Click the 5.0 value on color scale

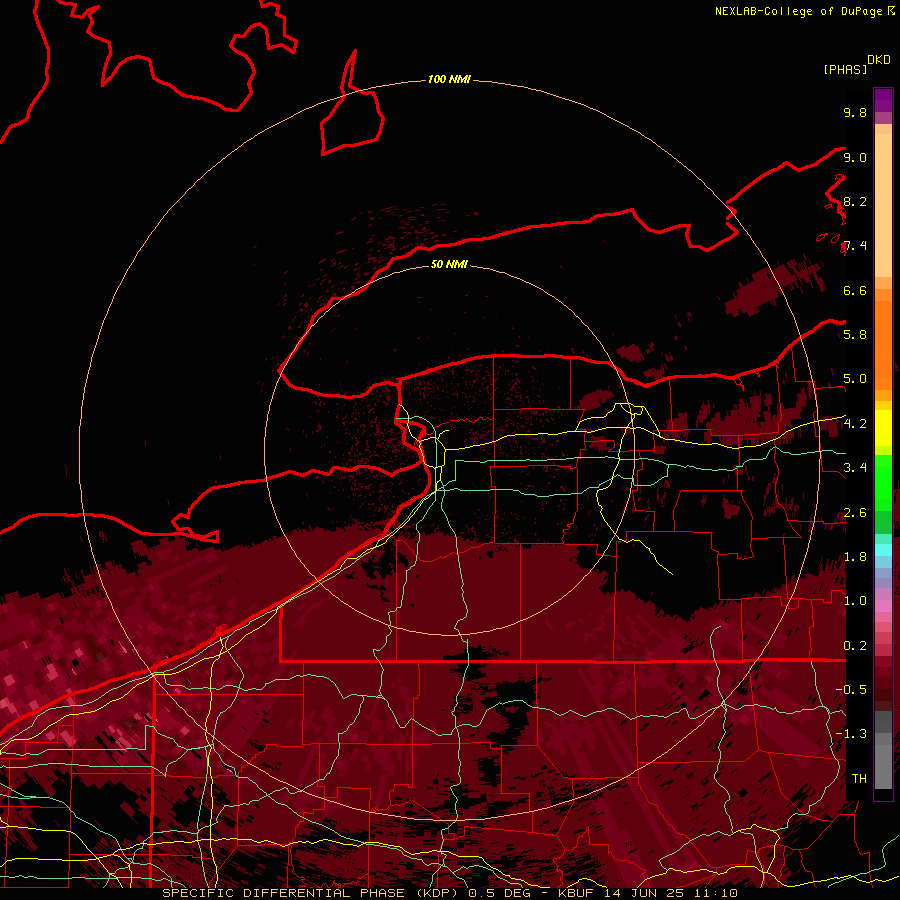pyautogui.click(x=855, y=379)
